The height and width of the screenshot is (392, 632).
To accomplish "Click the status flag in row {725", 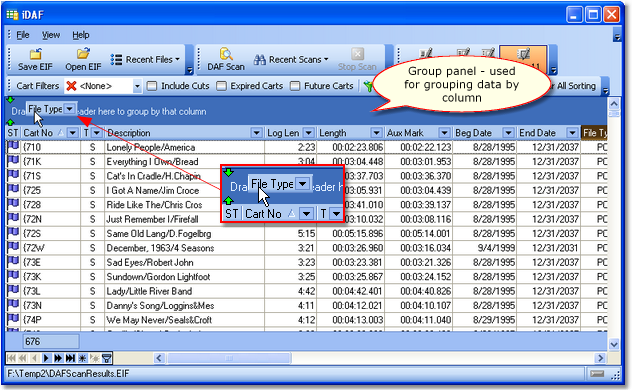I will click(x=13, y=190).
